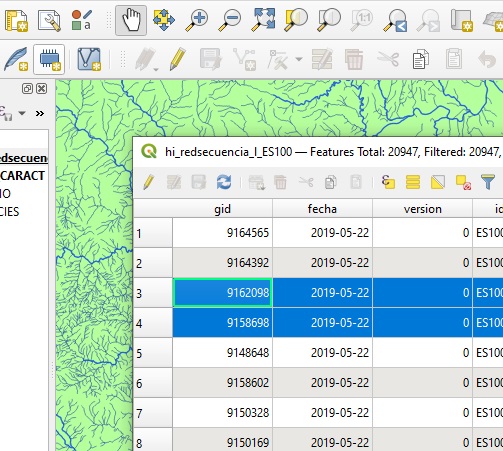
Task: Click Modify Attributes of Selected Features
Action: (322, 59)
